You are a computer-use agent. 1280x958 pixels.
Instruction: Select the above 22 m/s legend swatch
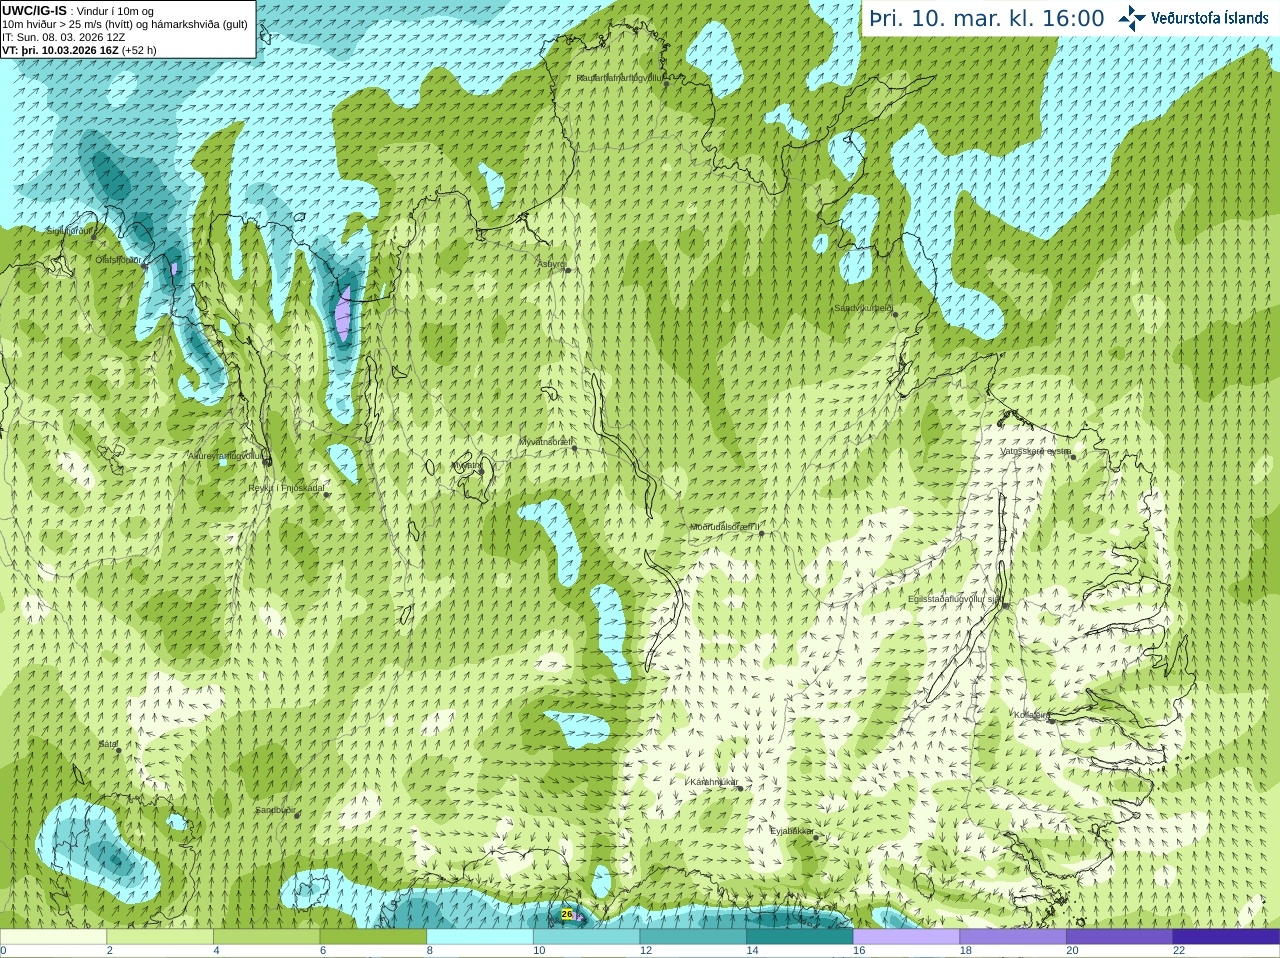[x=1226, y=937]
